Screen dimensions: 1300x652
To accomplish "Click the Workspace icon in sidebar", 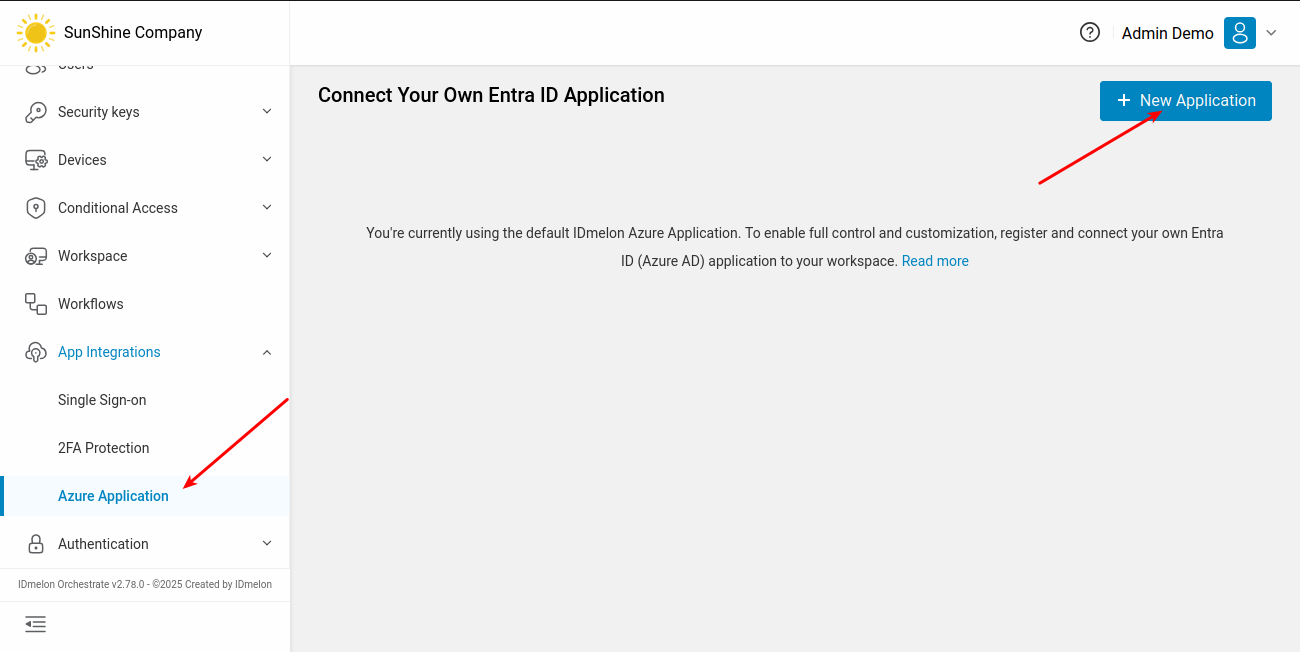I will click(x=36, y=256).
